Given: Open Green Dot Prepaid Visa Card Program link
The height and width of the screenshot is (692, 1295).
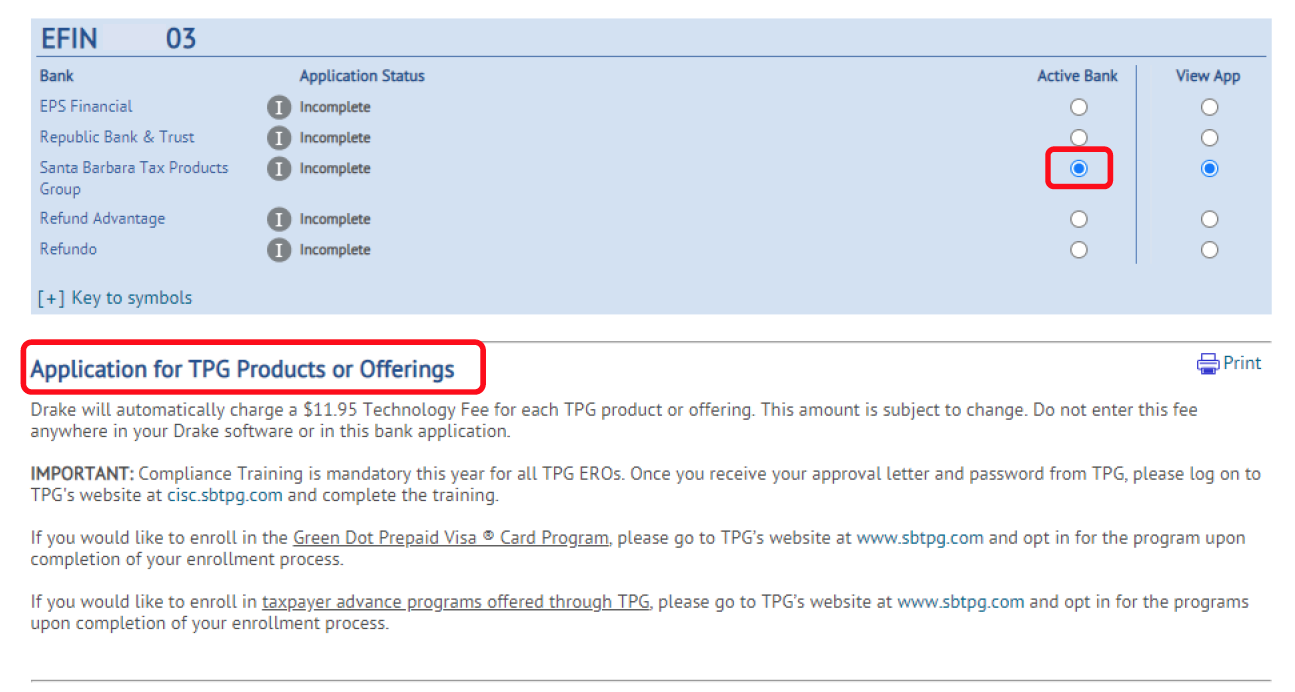Looking at the screenshot, I should [x=451, y=538].
